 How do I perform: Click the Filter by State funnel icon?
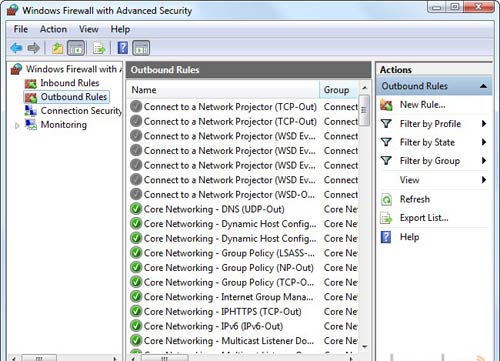click(386, 142)
